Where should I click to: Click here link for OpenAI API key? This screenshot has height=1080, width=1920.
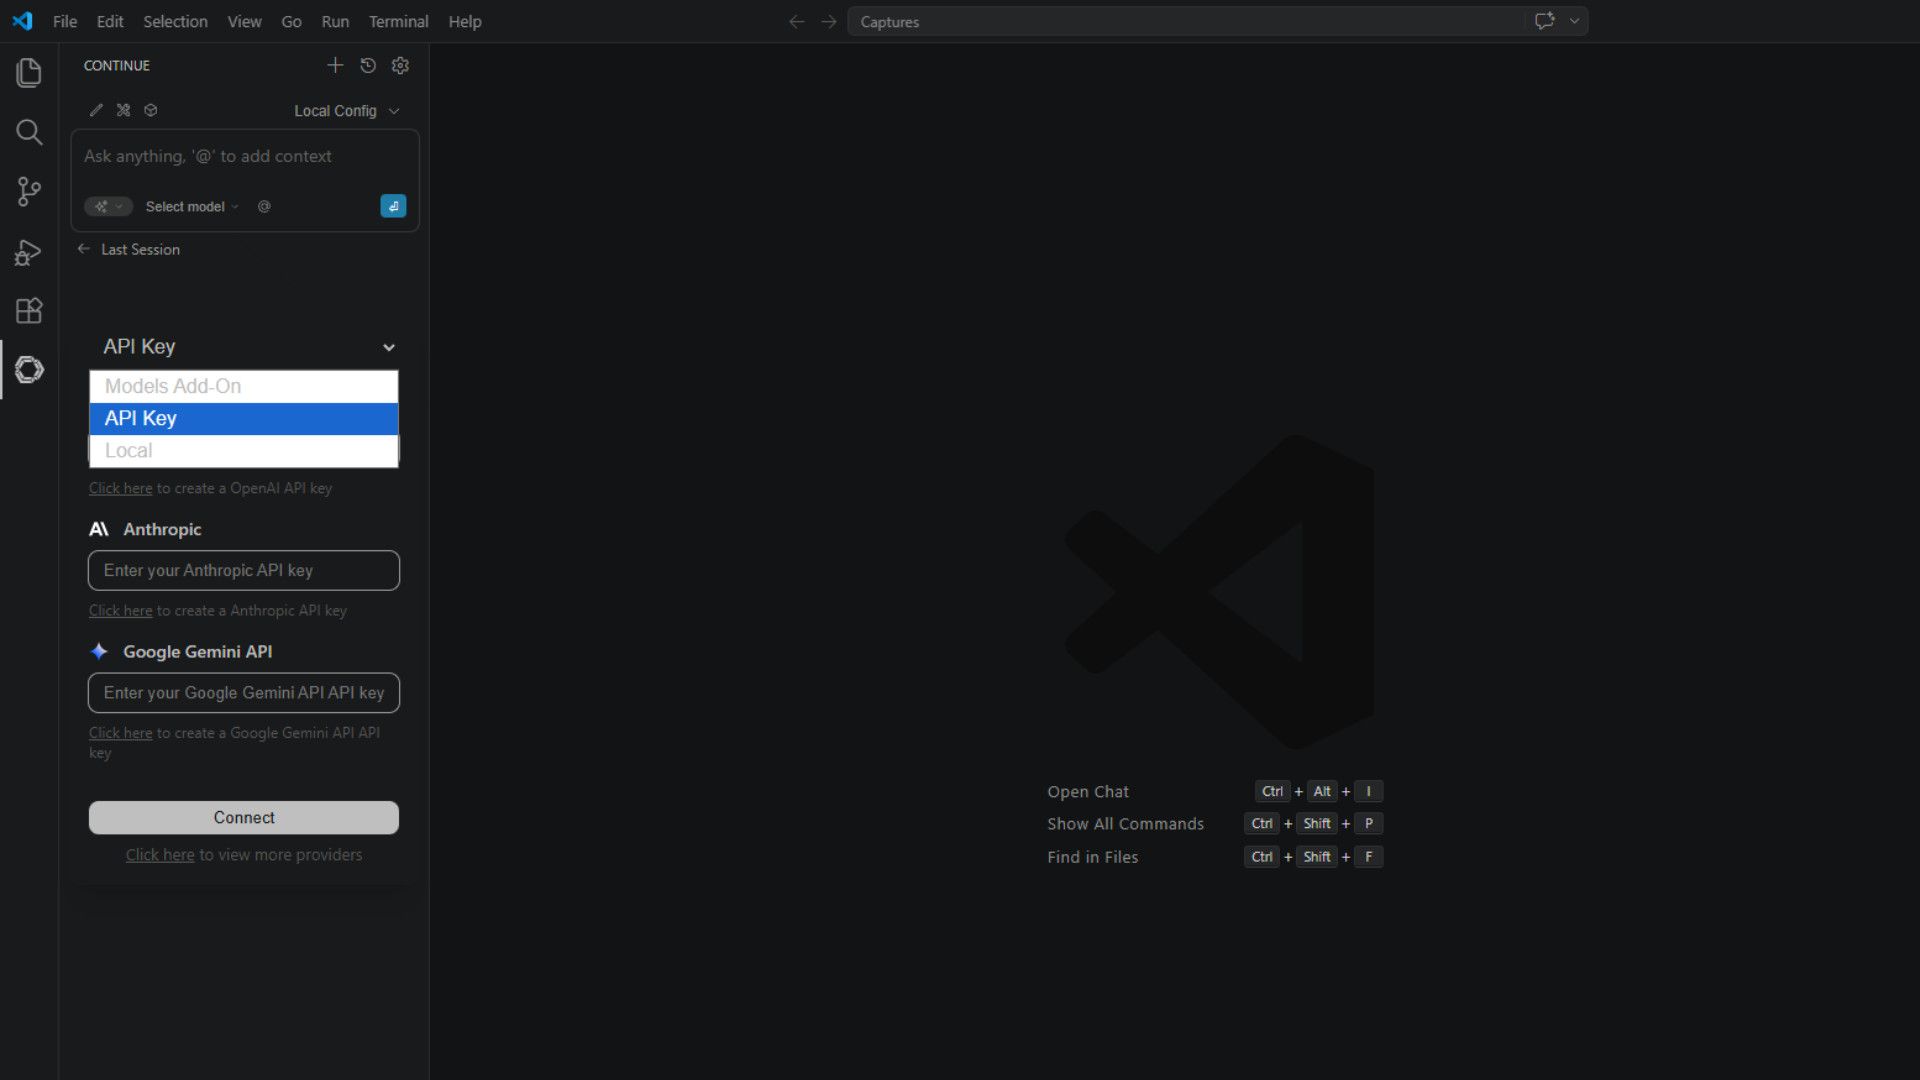click(x=120, y=488)
